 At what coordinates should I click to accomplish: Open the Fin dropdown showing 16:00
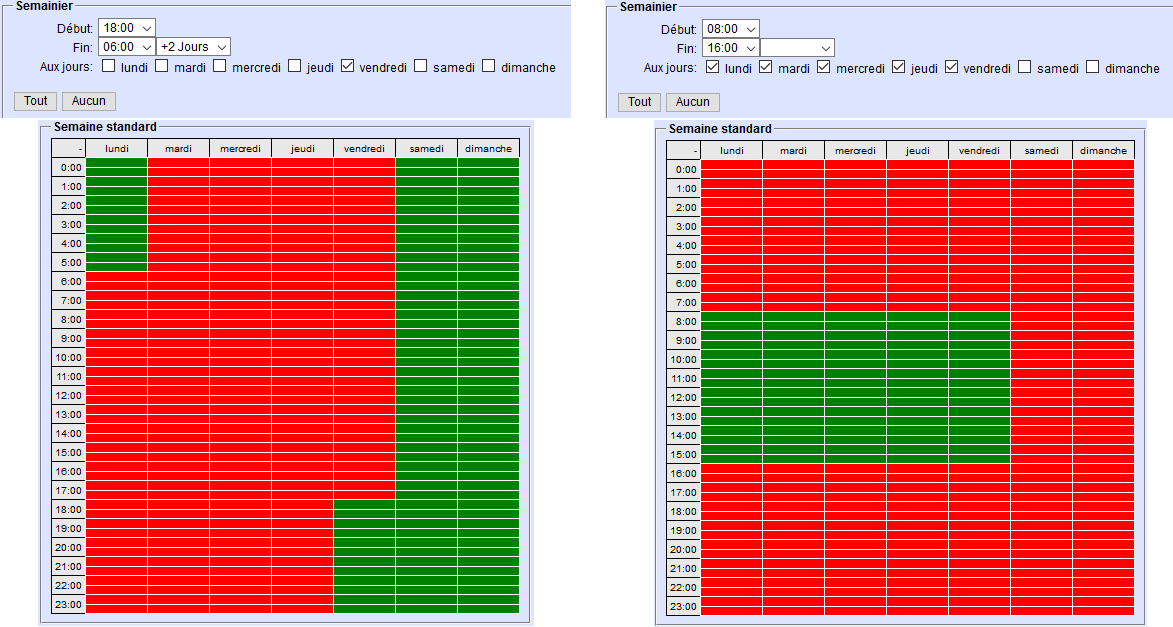point(731,48)
